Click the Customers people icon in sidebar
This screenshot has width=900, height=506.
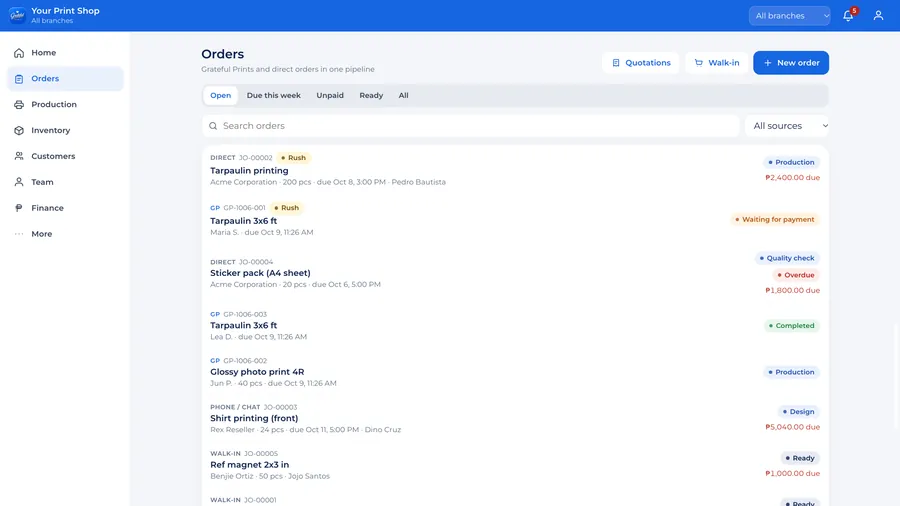pos(19,156)
